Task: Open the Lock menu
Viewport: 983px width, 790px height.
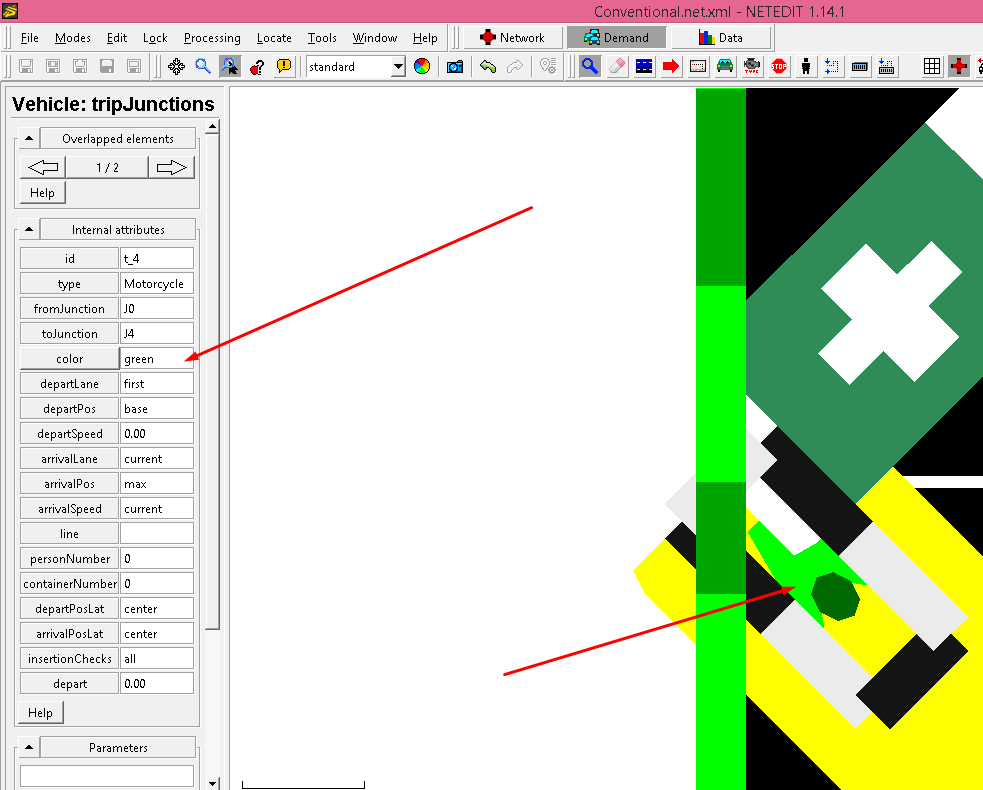Action: point(155,38)
